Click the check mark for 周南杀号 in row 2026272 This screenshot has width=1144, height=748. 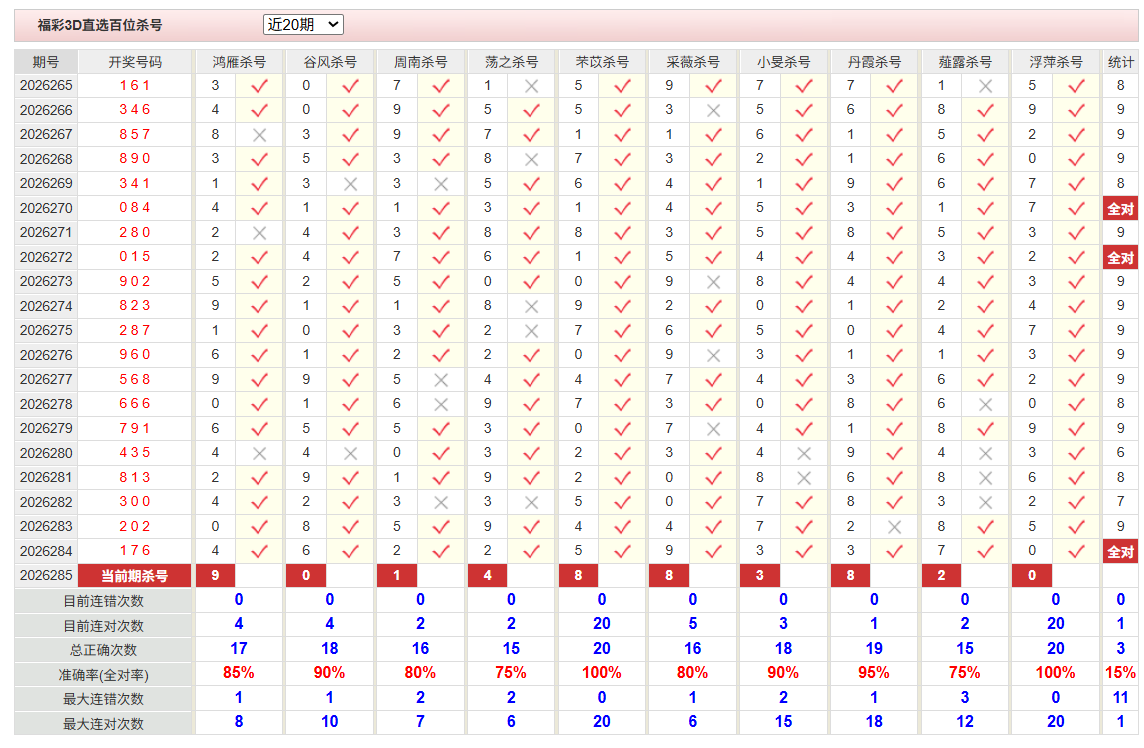click(441, 258)
